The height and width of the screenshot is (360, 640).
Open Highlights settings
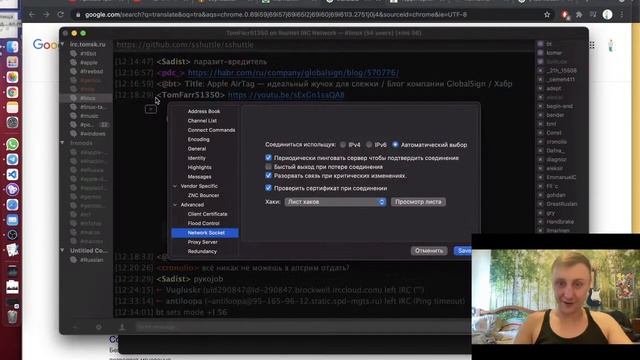coord(199,168)
